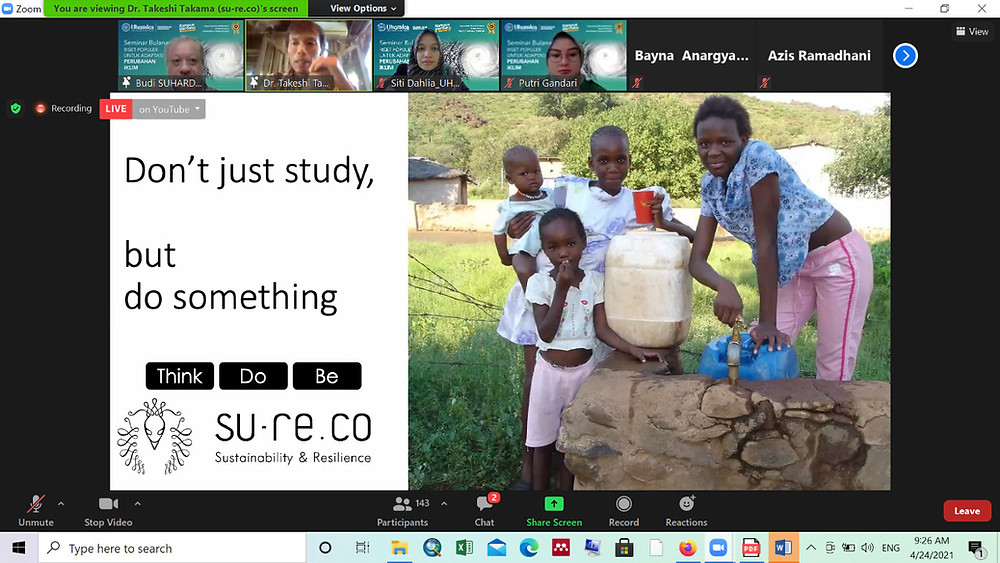This screenshot has width=1000, height=563.
Task: Open the Participants panel
Action: point(402,511)
